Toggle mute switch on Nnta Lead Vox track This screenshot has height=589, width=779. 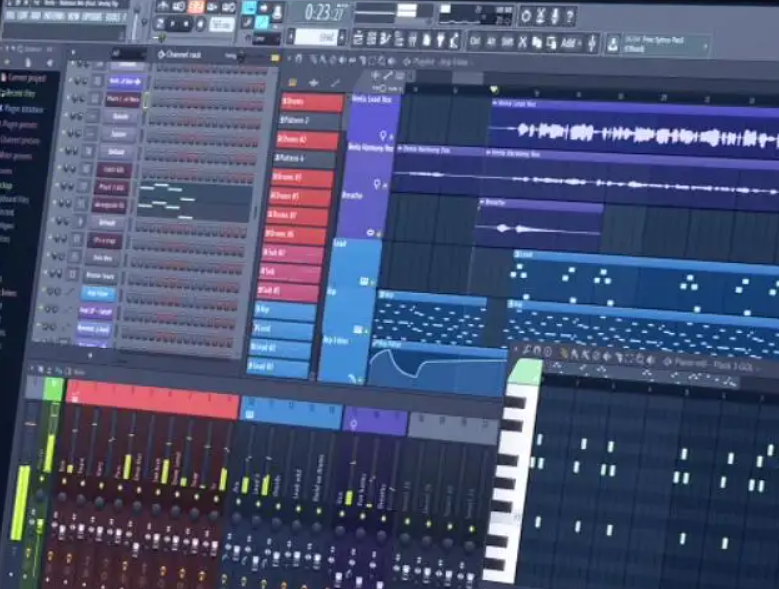[391, 137]
